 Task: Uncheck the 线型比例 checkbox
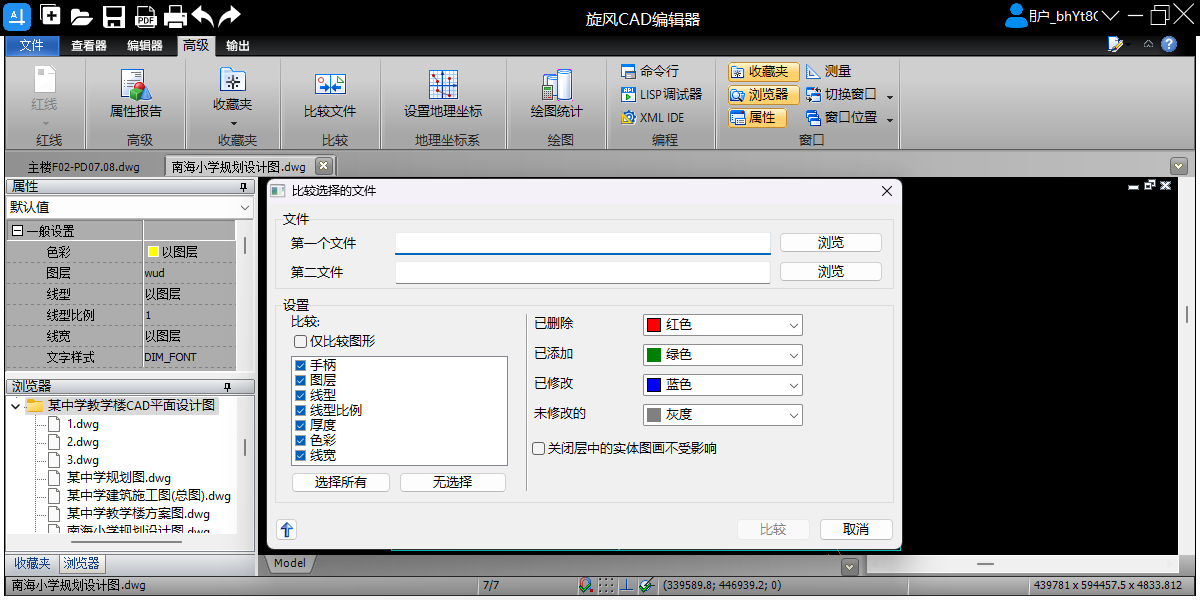point(300,411)
